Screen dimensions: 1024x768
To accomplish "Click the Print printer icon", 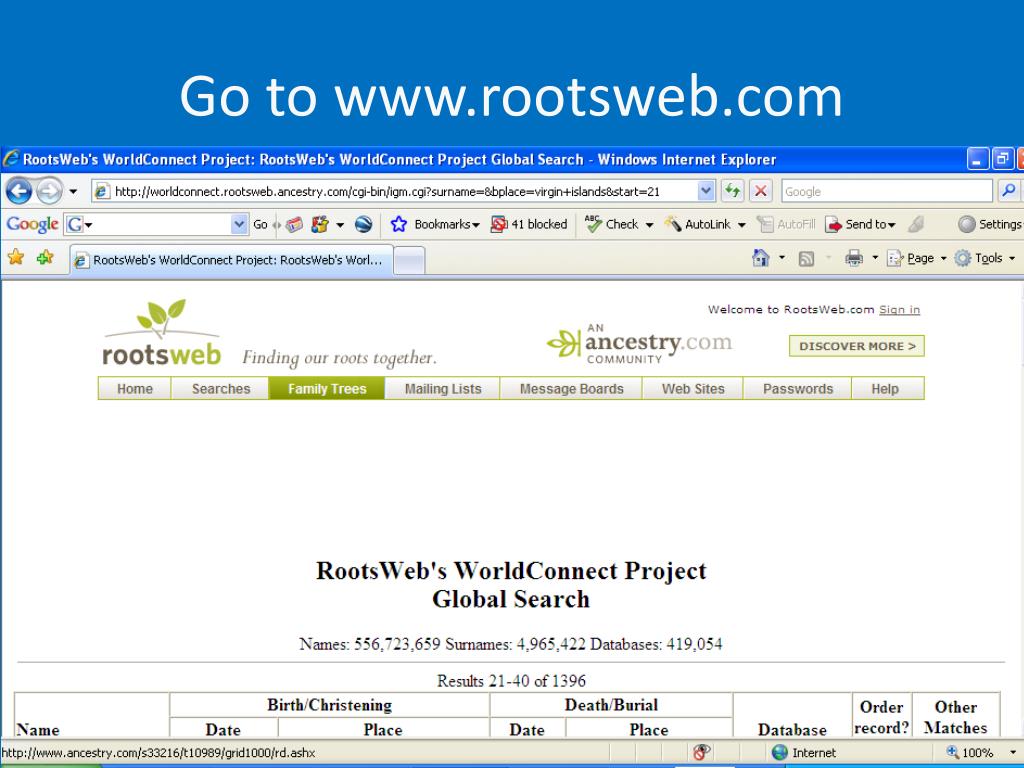I will [x=854, y=258].
